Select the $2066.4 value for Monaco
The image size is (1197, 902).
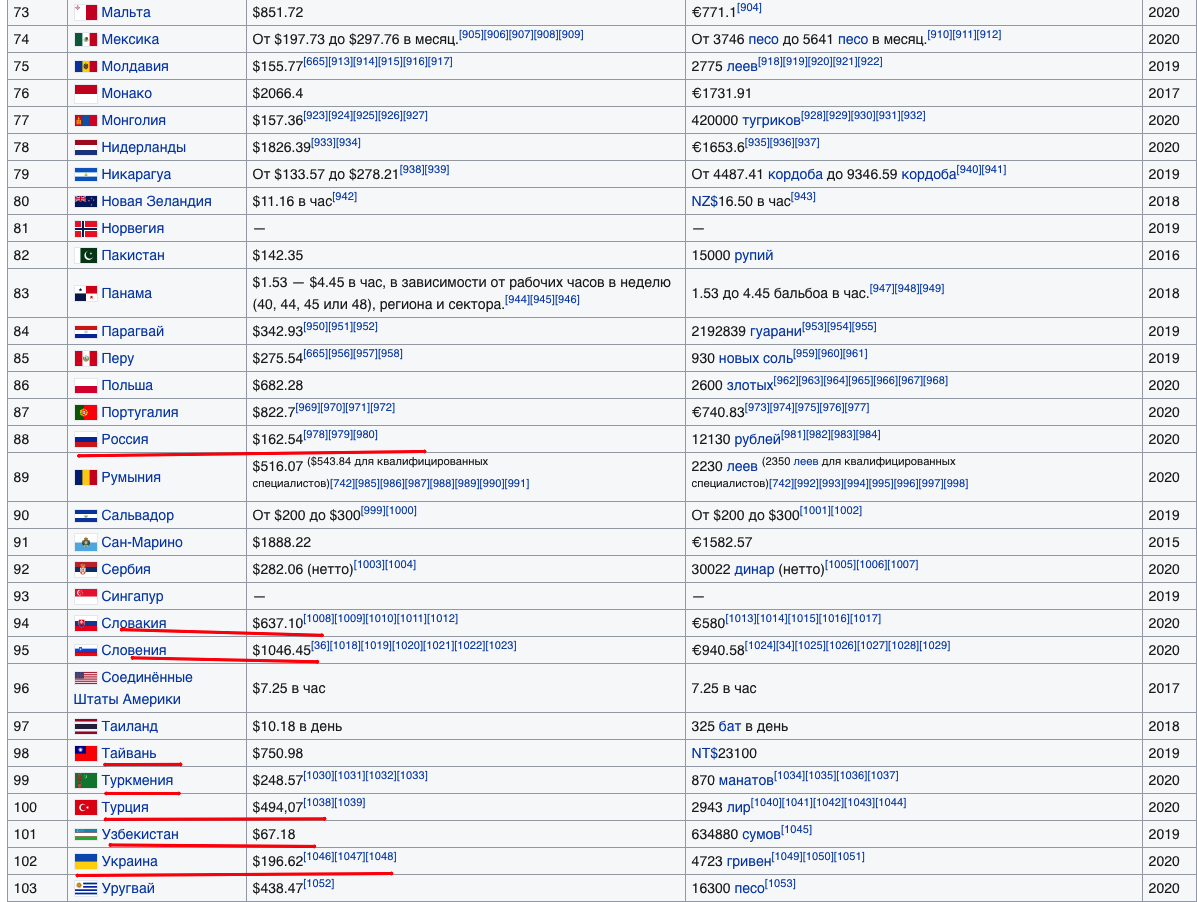click(x=278, y=93)
